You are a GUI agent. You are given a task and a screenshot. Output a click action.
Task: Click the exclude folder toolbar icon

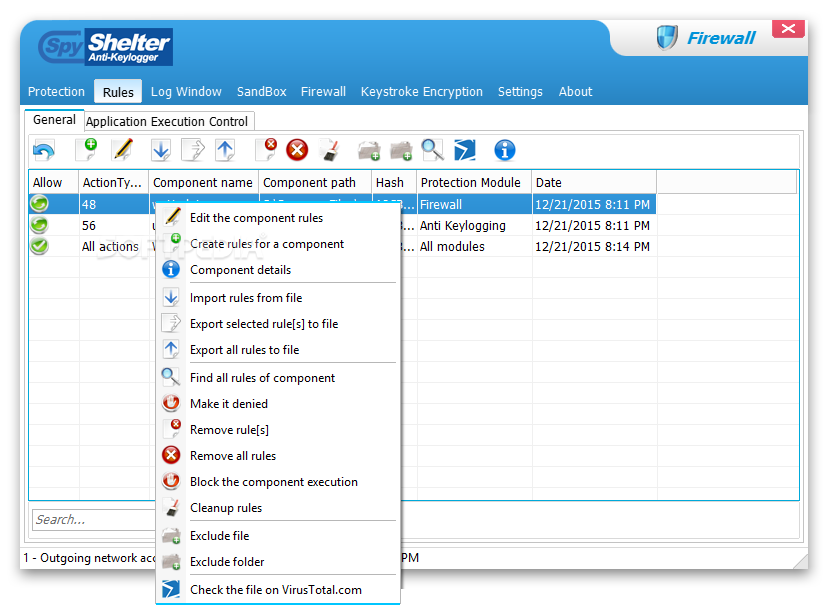click(x=401, y=151)
